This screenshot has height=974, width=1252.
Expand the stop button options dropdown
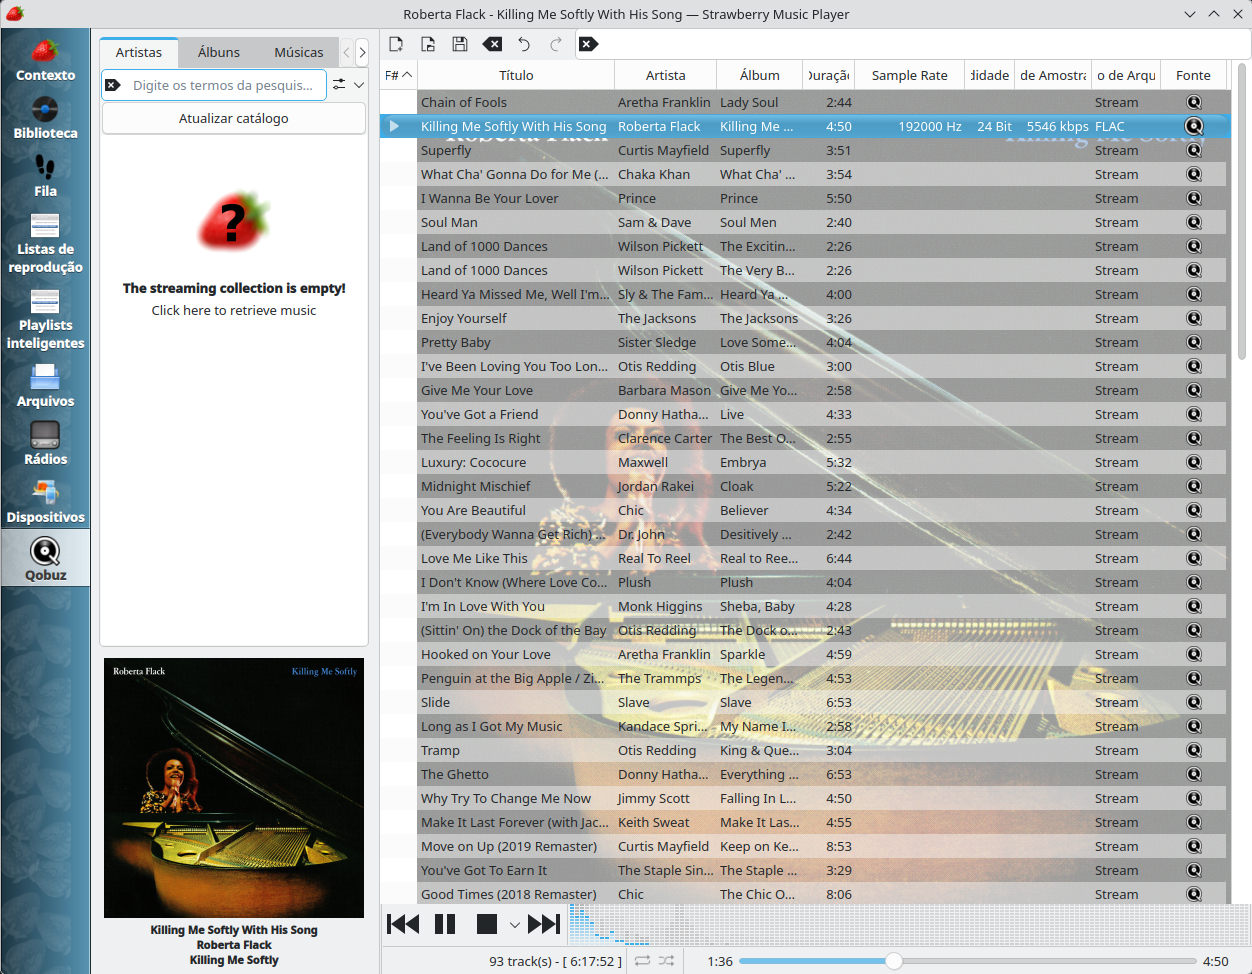point(515,925)
